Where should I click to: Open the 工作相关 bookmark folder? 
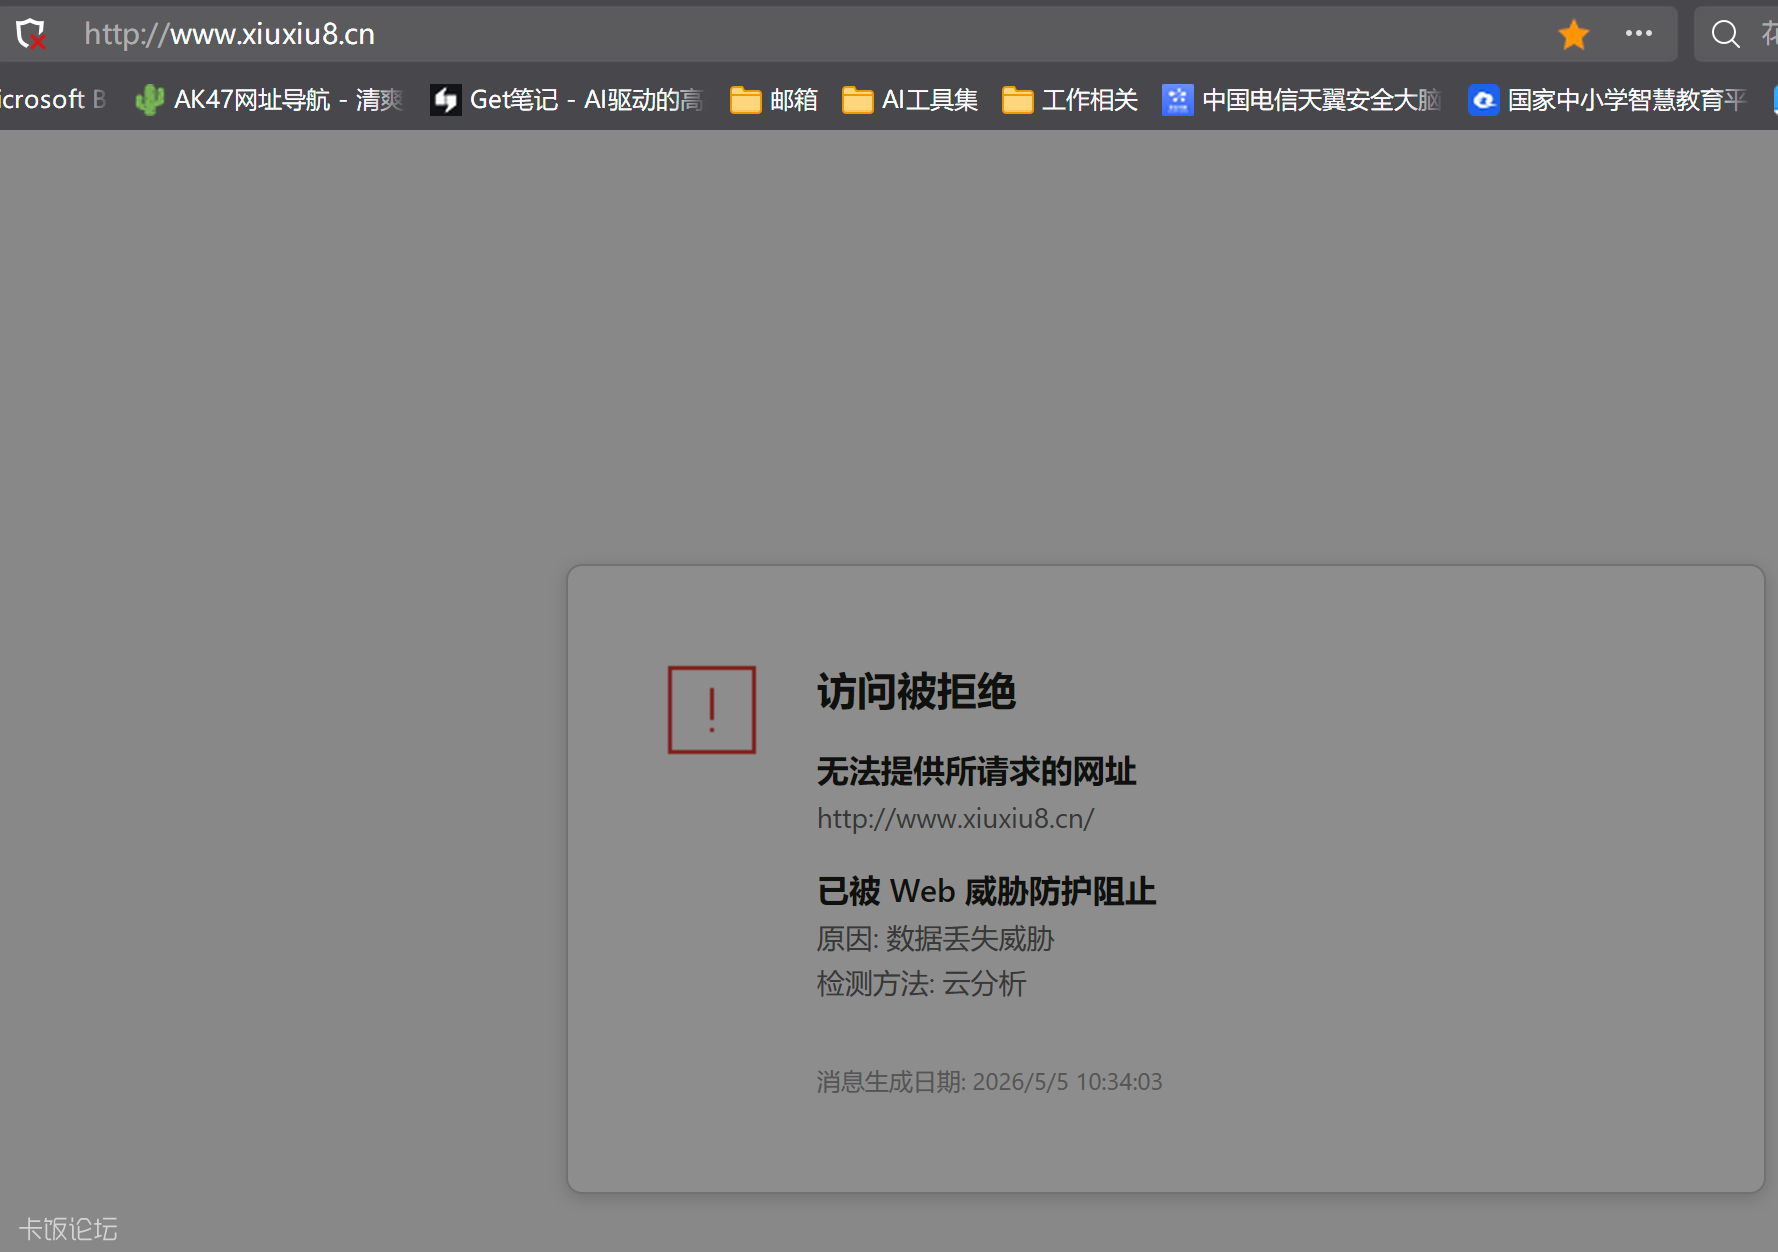1070,99
